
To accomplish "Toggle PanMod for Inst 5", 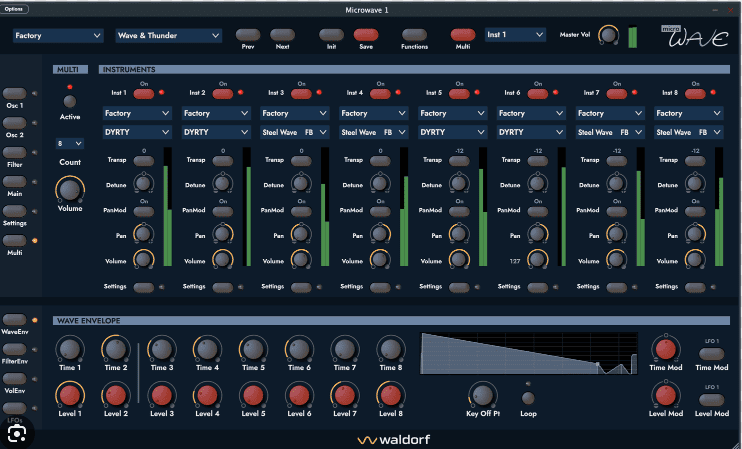I will [459, 211].
